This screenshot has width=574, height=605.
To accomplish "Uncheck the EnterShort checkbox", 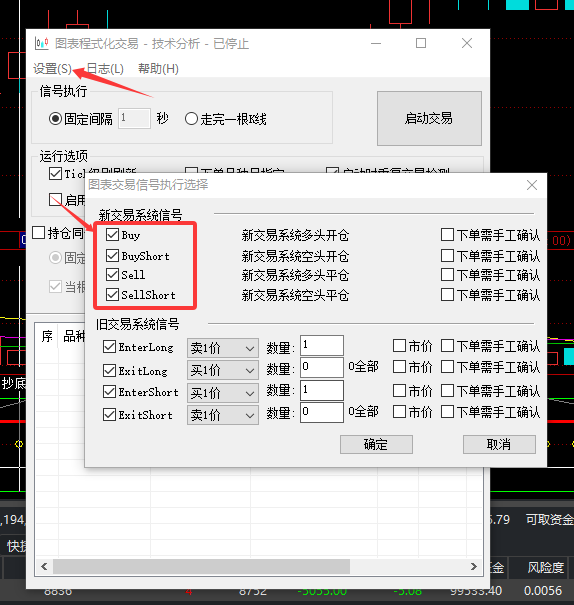I will point(110,392).
